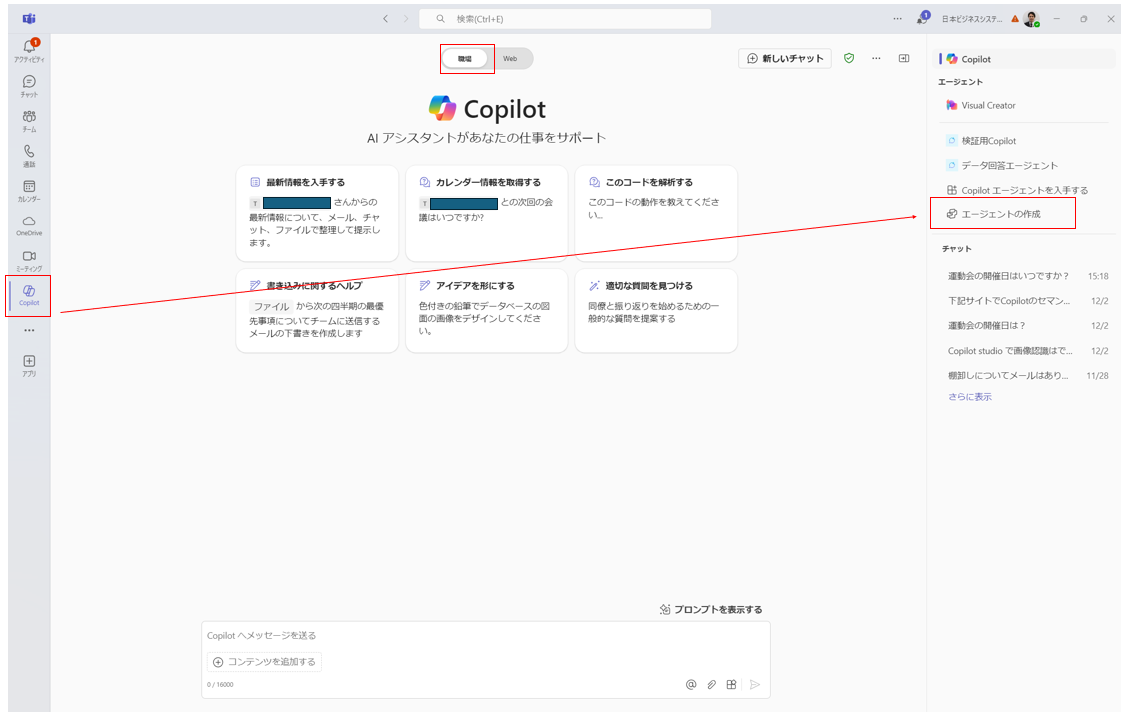
Task: Toggle the side panel icon
Action: coord(904,58)
